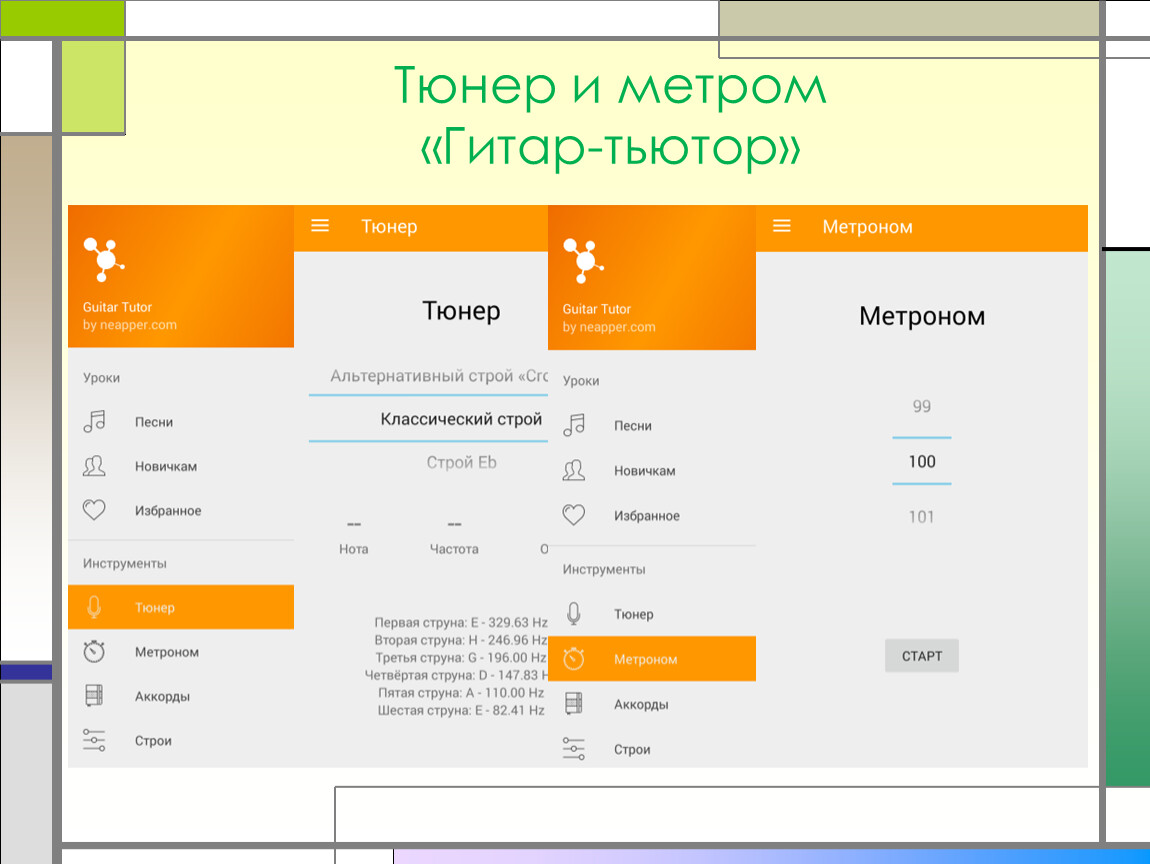The image size is (1150, 864).
Task: Click Четвёртая струна: D - 147.83 line
Action: click(x=456, y=675)
